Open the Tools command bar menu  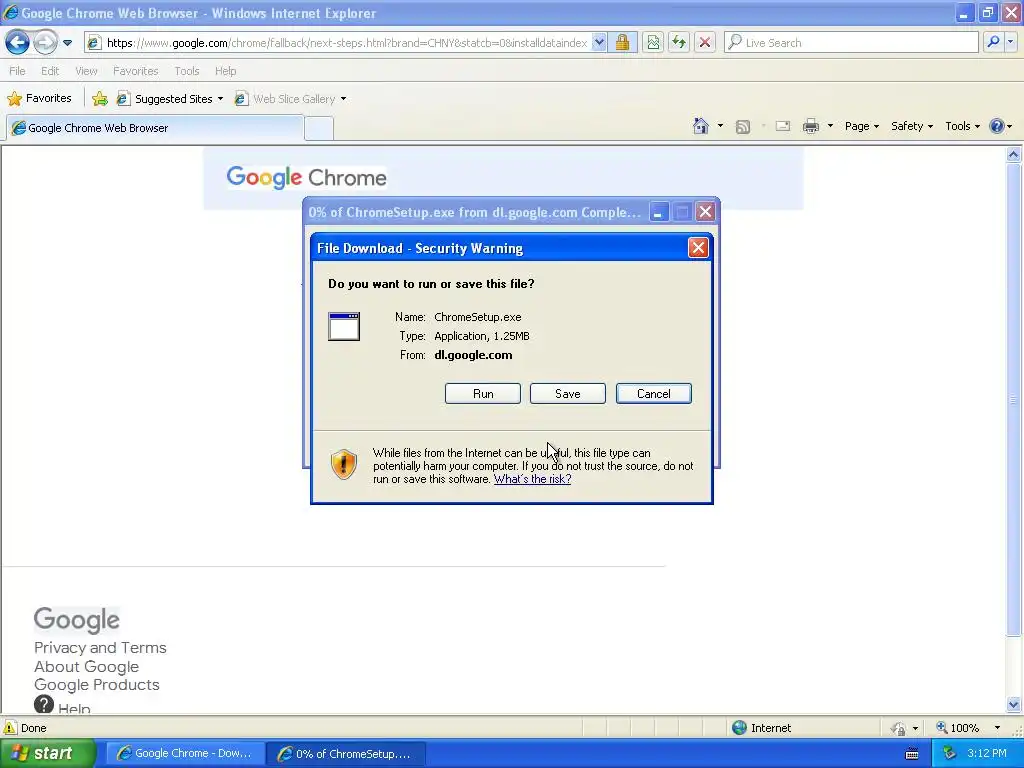click(963, 126)
